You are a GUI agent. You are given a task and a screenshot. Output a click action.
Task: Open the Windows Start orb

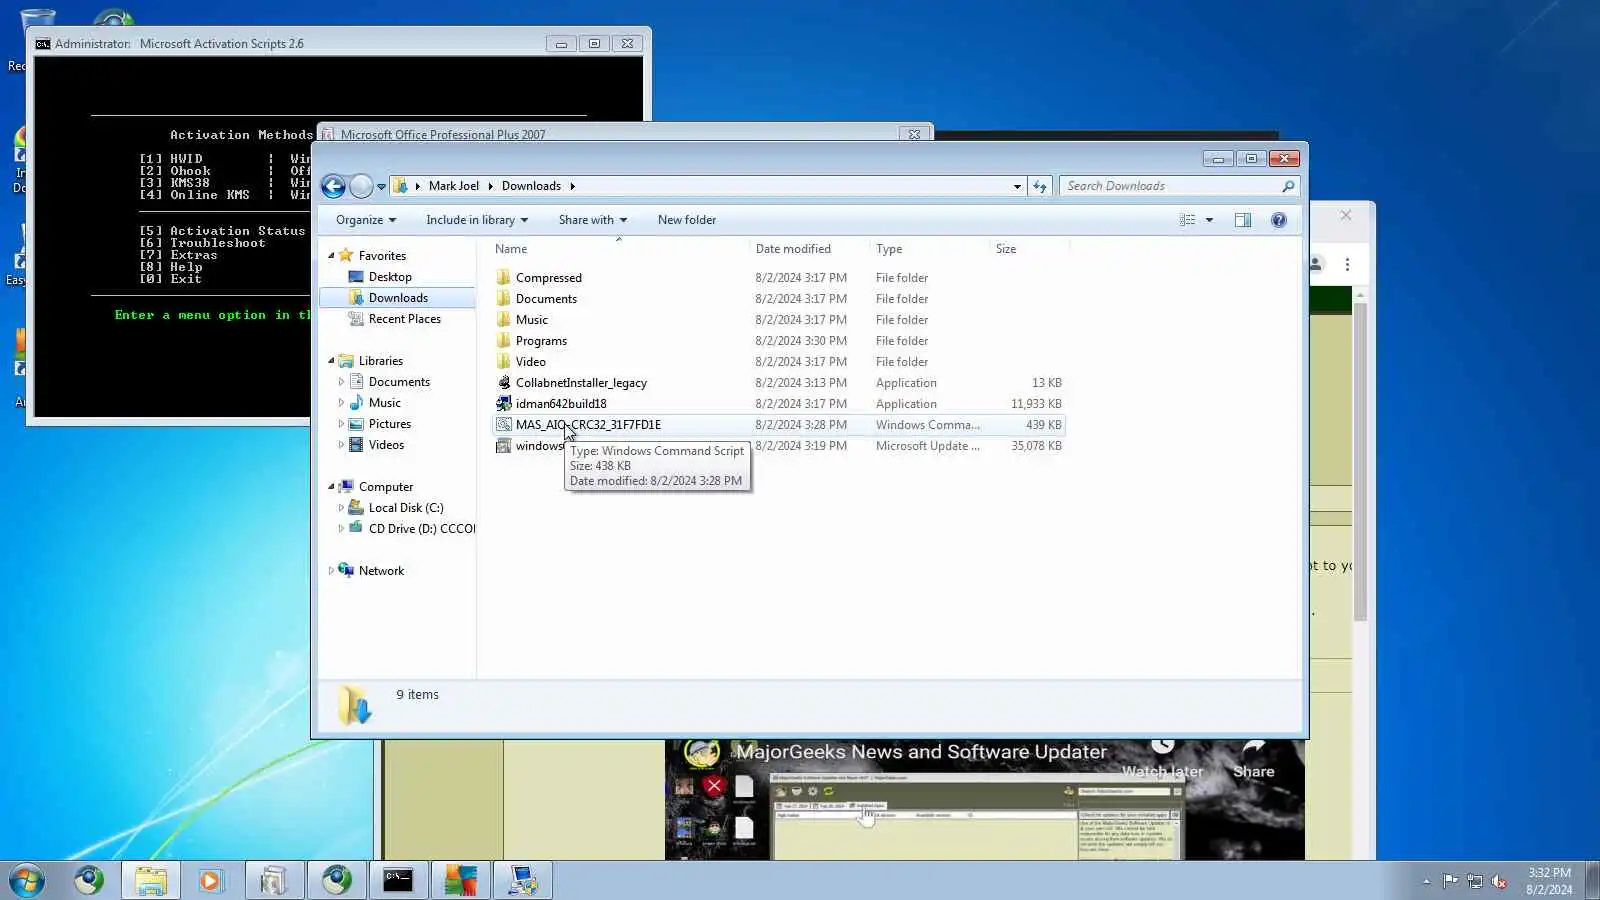pyautogui.click(x=27, y=881)
